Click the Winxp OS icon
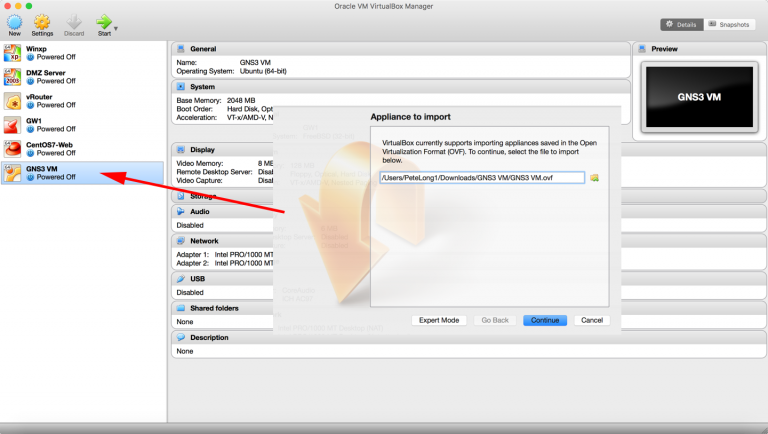Image resolution: width=768 pixels, height=434 pixels. tap(12, 53)
